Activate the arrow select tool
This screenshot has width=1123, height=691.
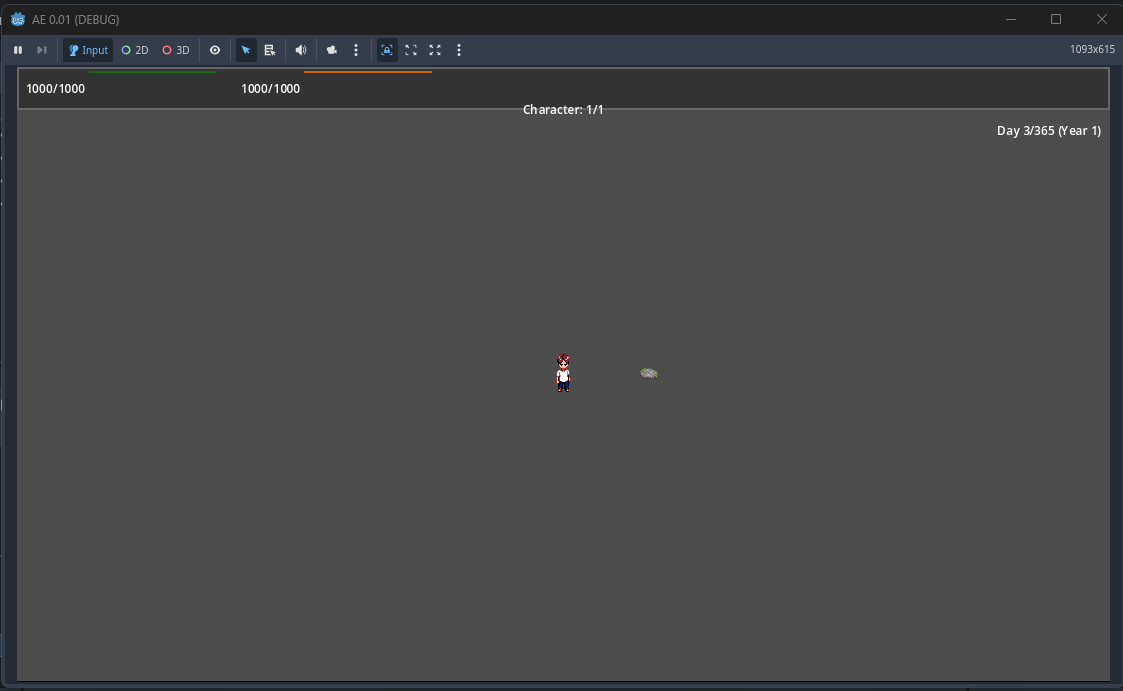(x=246, y=50)
